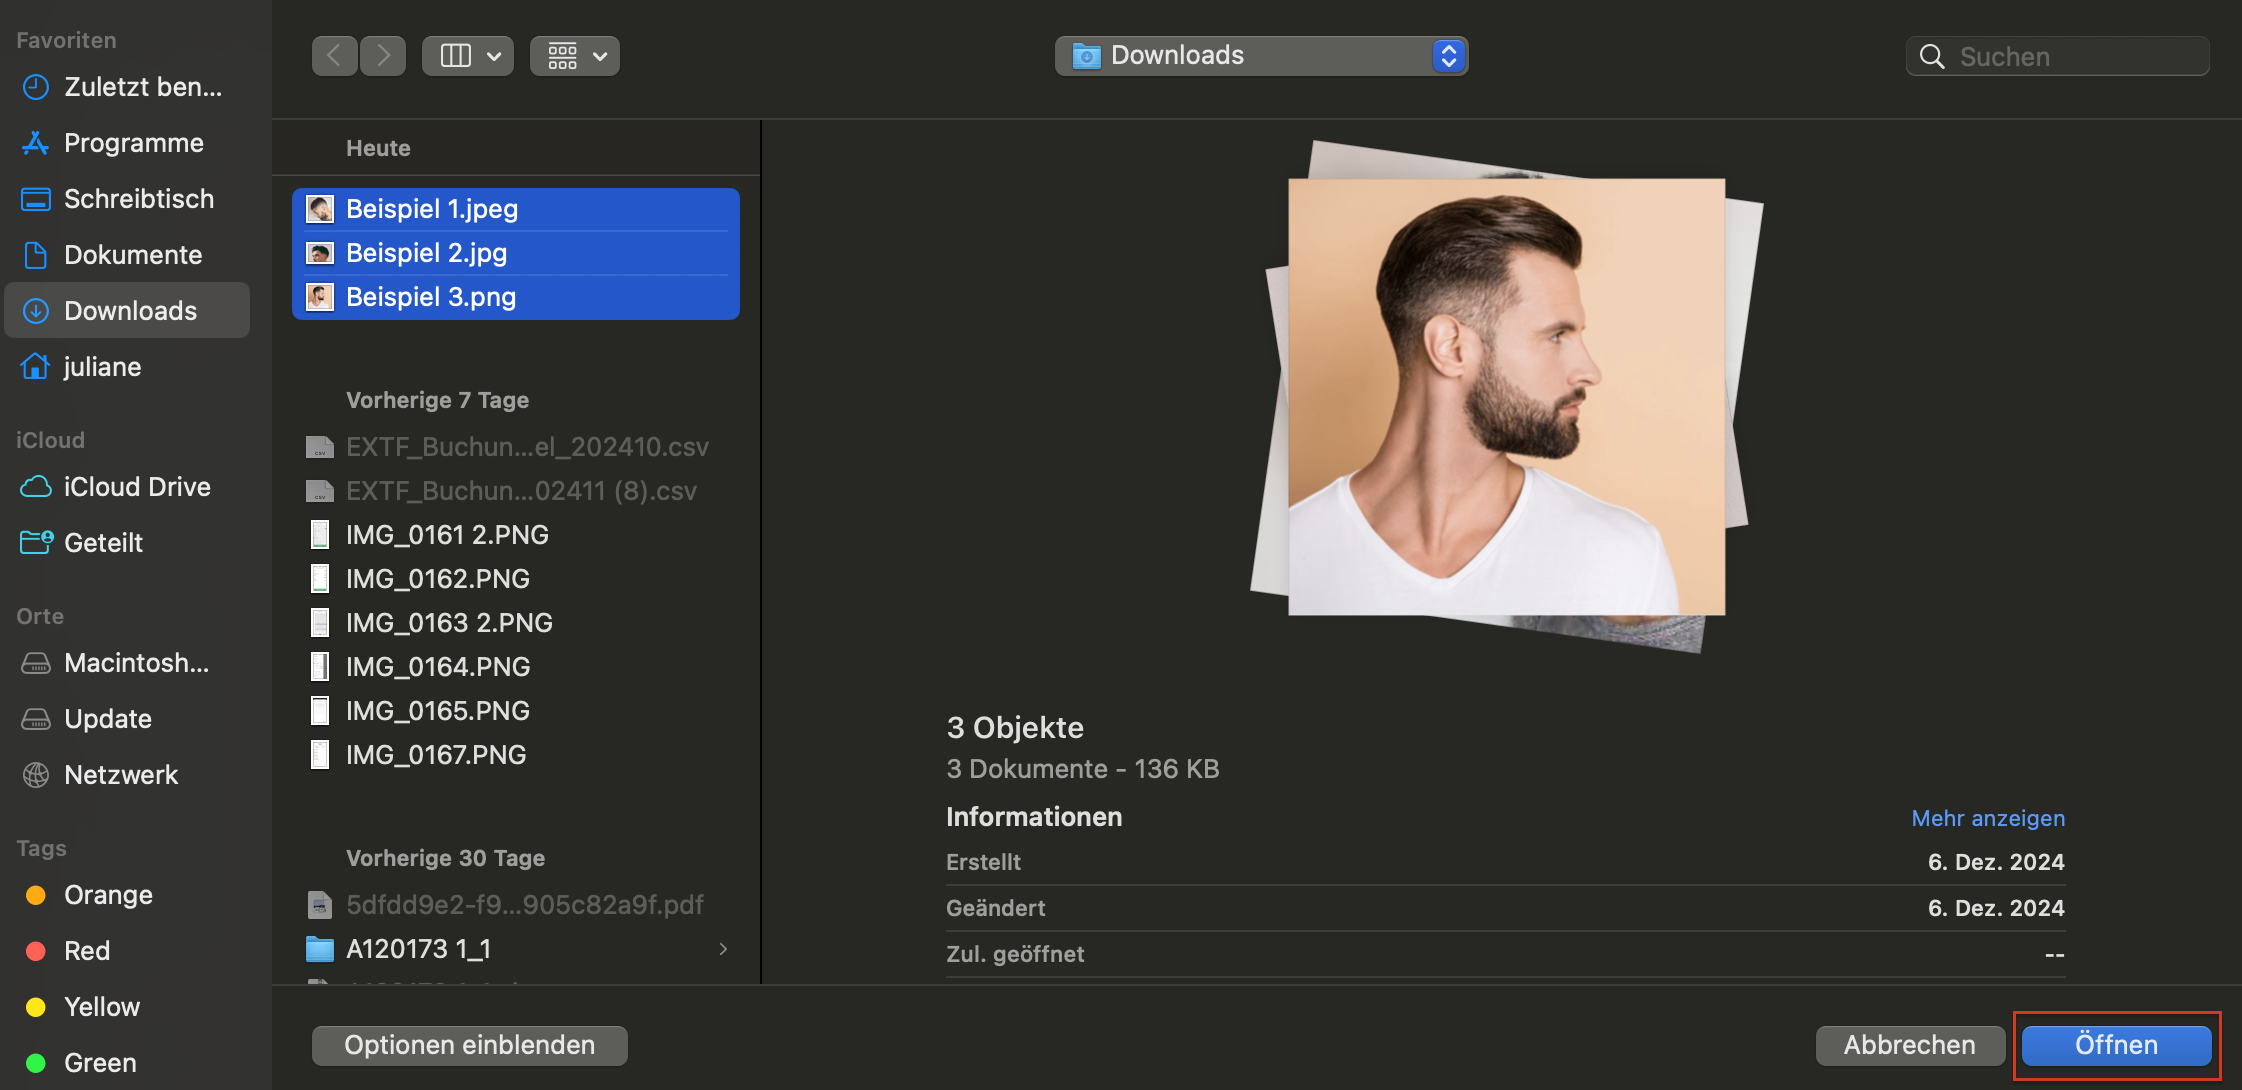This screenshot has height=1090, width=2242.
Task: Expand the A120173 1_1 folder chevron
Action: point(723,949)
